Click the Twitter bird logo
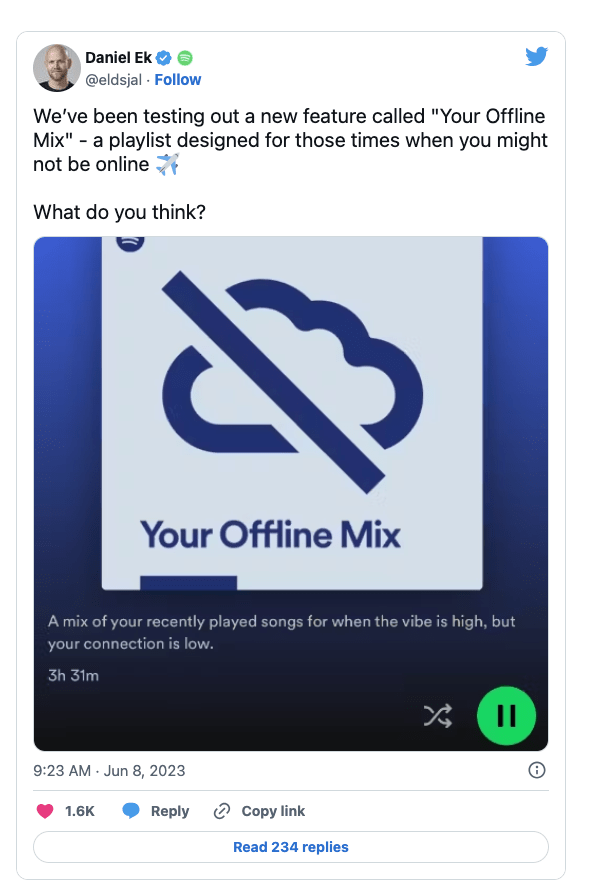 536,56
